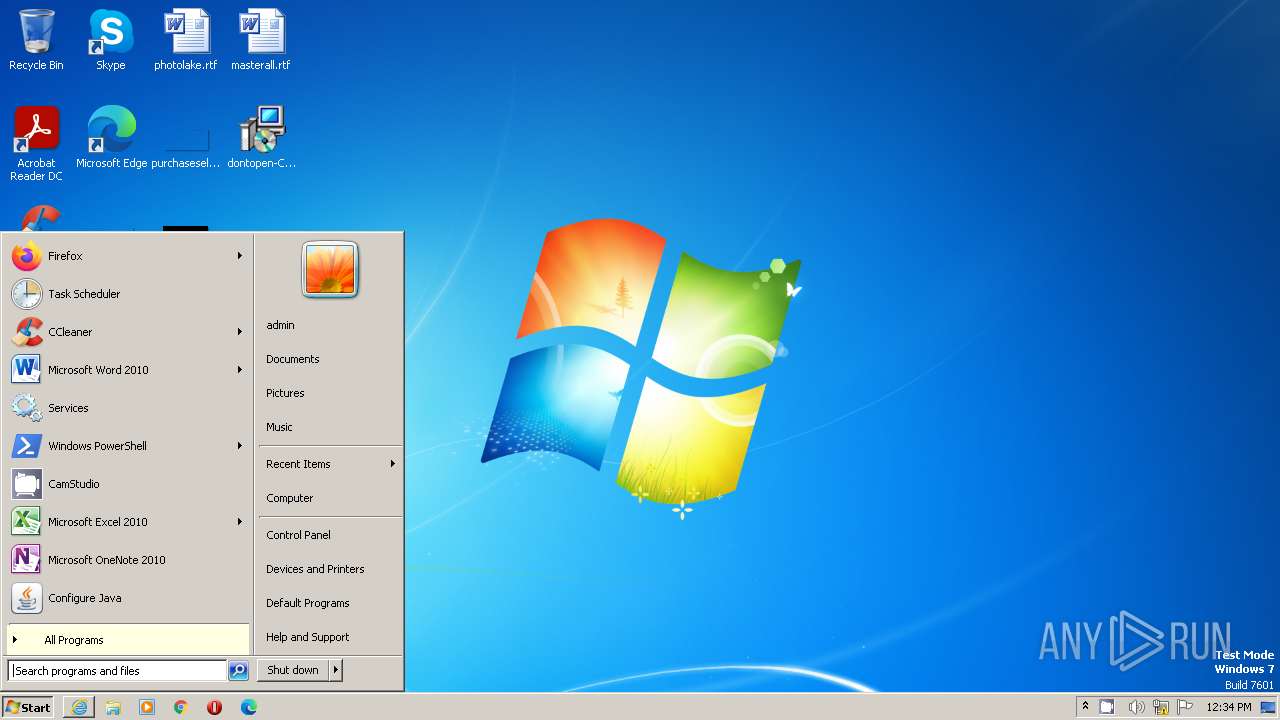Select the dontopen-C... installer icon
The width and height of the screenshot is (1280, 720).
pyautogui.click(x=261, y=138)
